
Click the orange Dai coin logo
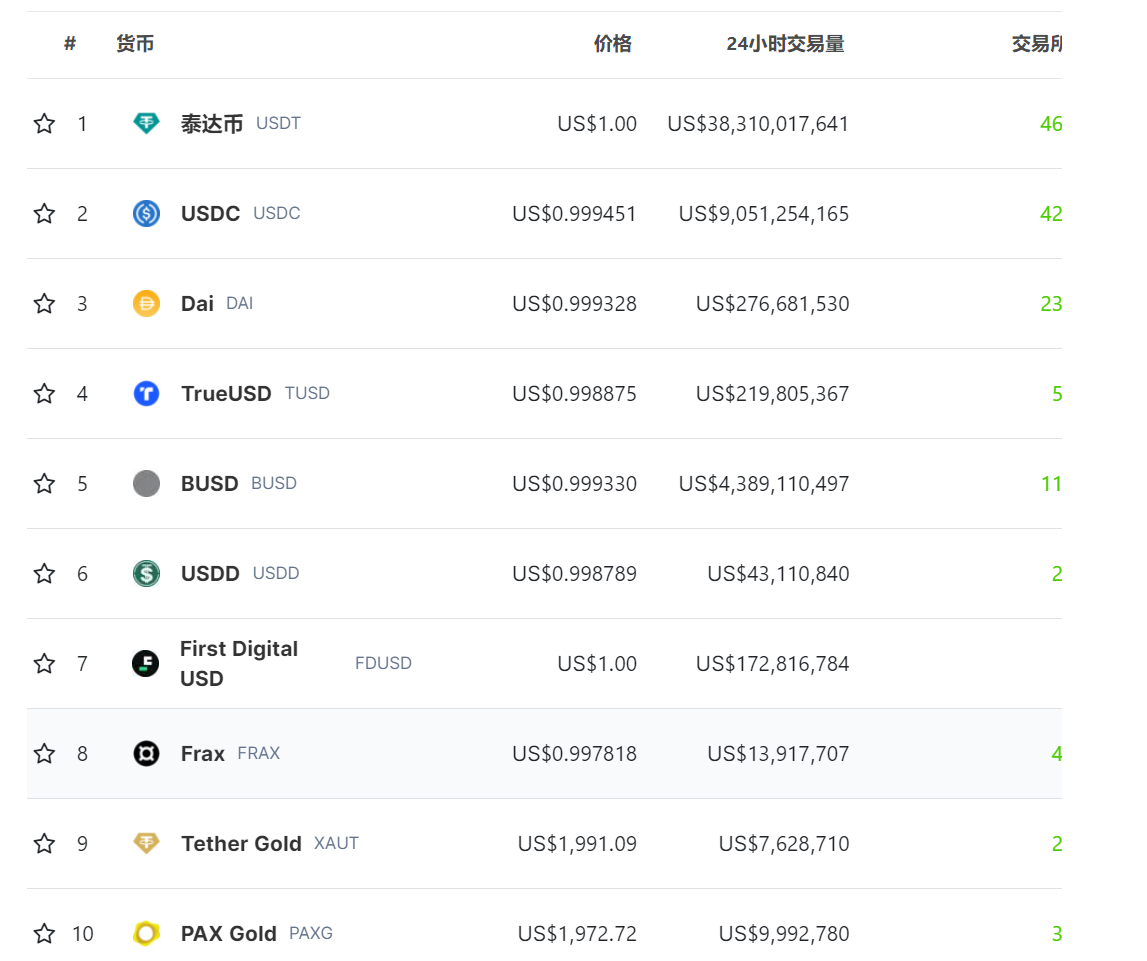(x=146, y=304)
